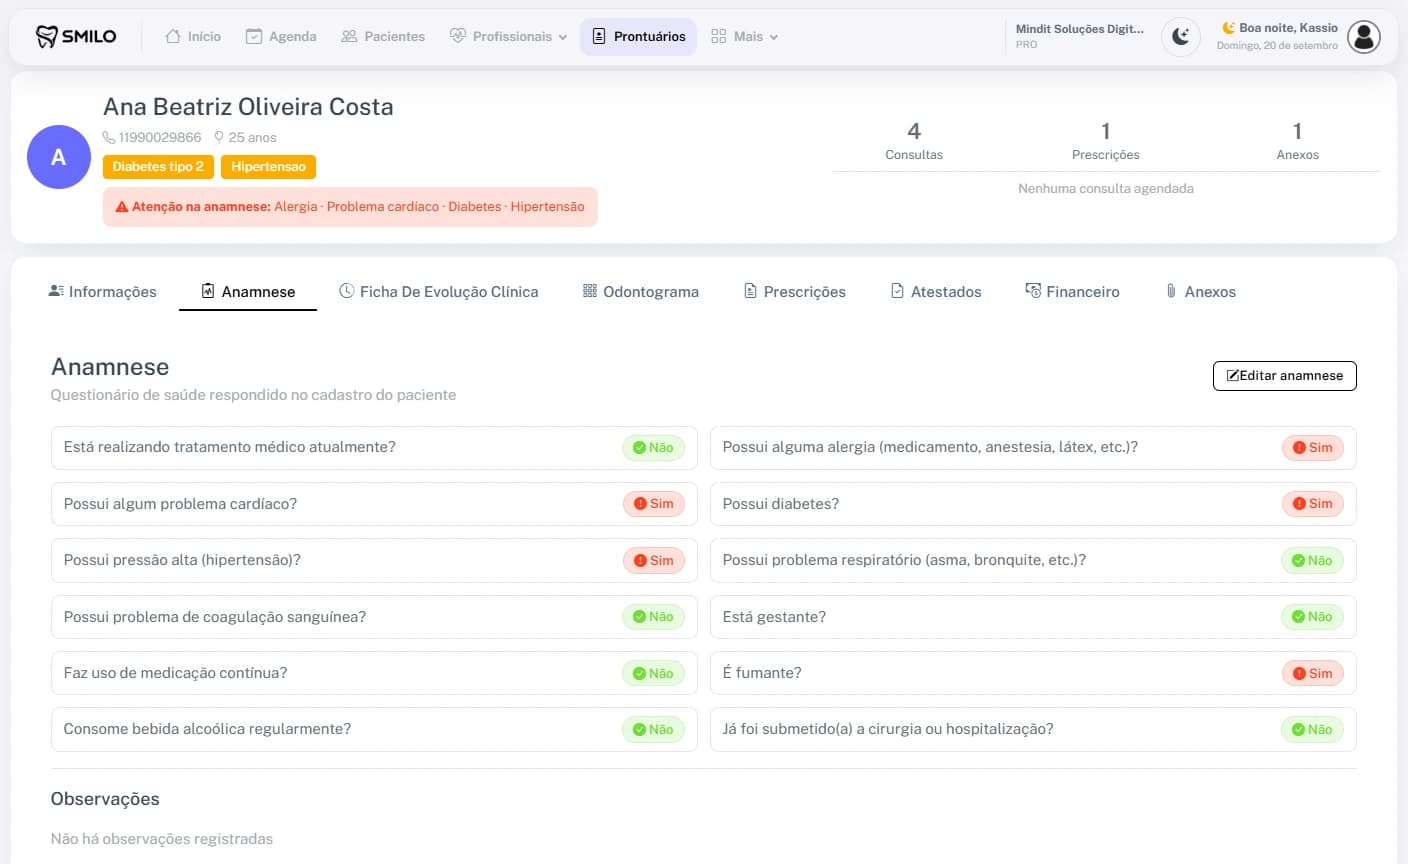The width and height of the screenshot is (1408, 864).
Task: Click the 25 anos age label
Action: [252, 137]
